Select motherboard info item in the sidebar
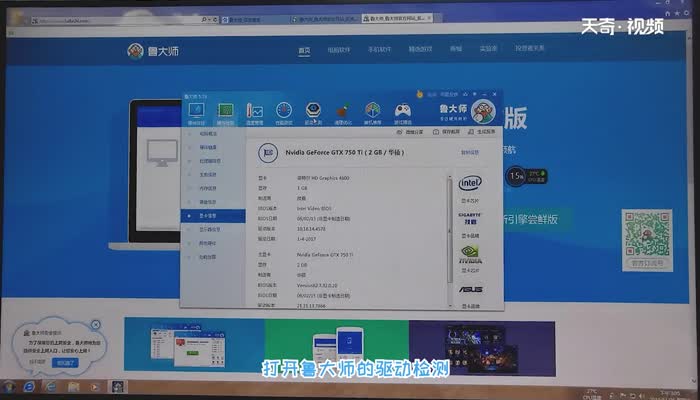This screenshot has width=700, height=400. point(208,175)
